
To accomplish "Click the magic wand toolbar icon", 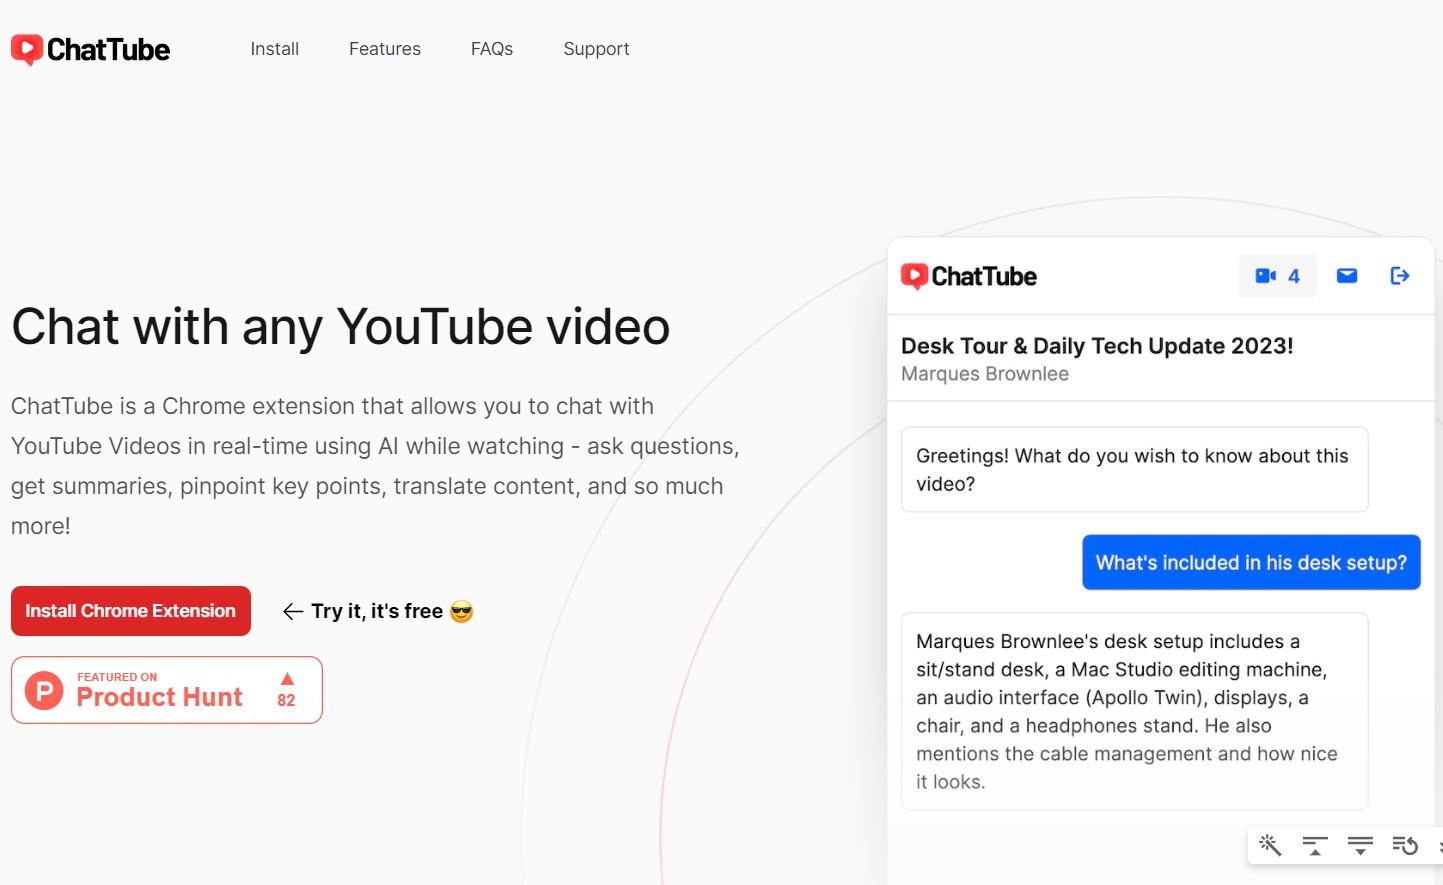I will pos(1270,845).
